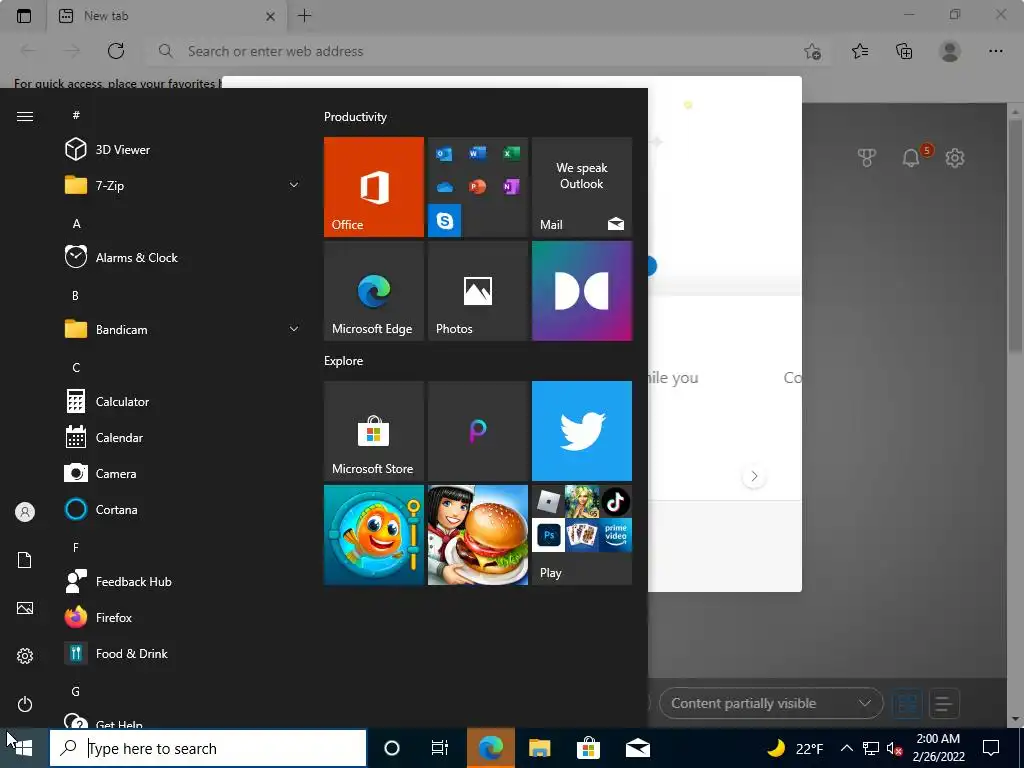Open Microsoft Store tile
This screenshot has width=1024, height=768.
[374, 431]
